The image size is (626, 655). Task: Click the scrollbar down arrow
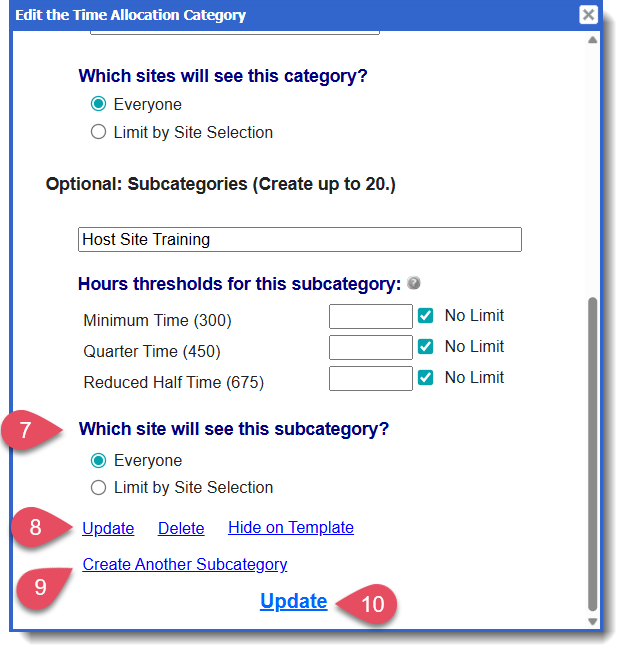592,622
